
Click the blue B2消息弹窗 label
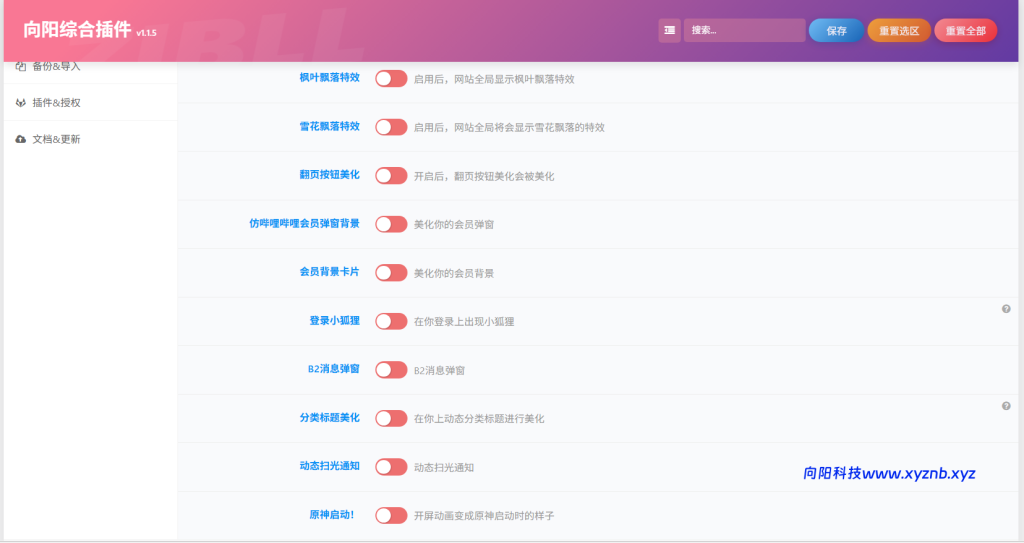point(334,369)
